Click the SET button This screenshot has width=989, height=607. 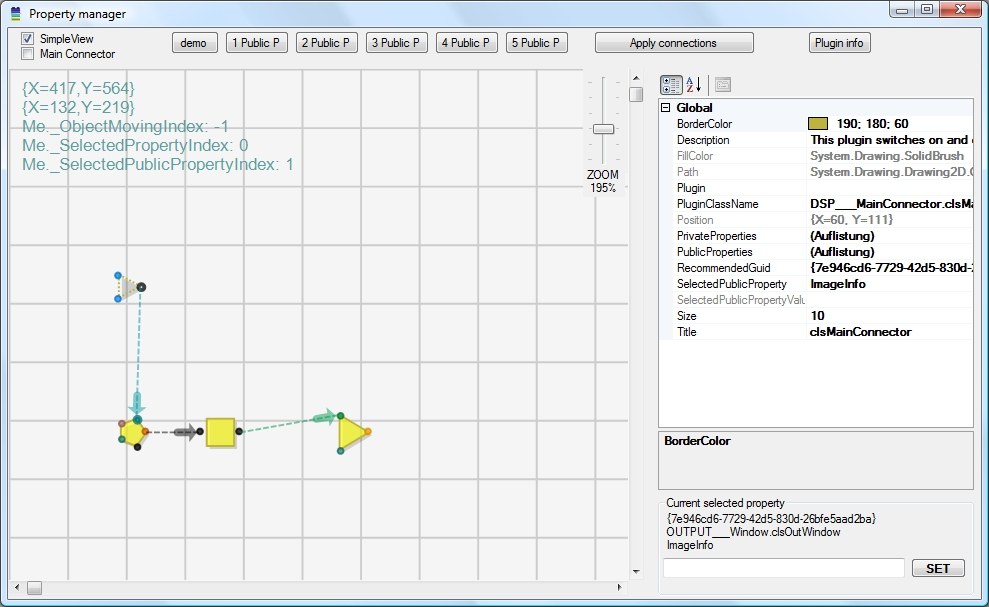pos(938,569)
